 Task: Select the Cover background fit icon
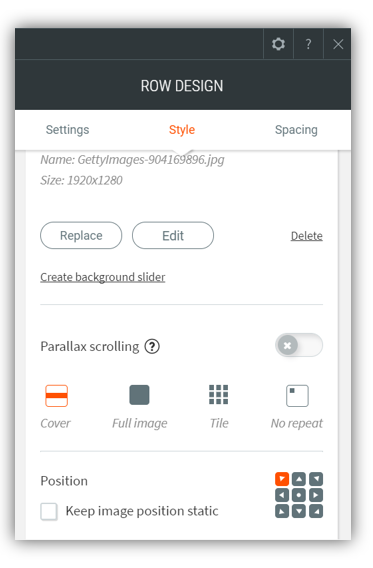(57, 398)
